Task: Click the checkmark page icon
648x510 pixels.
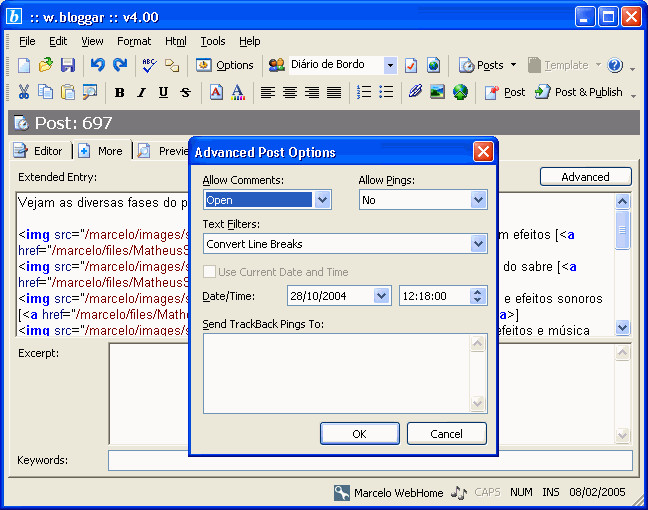Action: coord(411,65)
